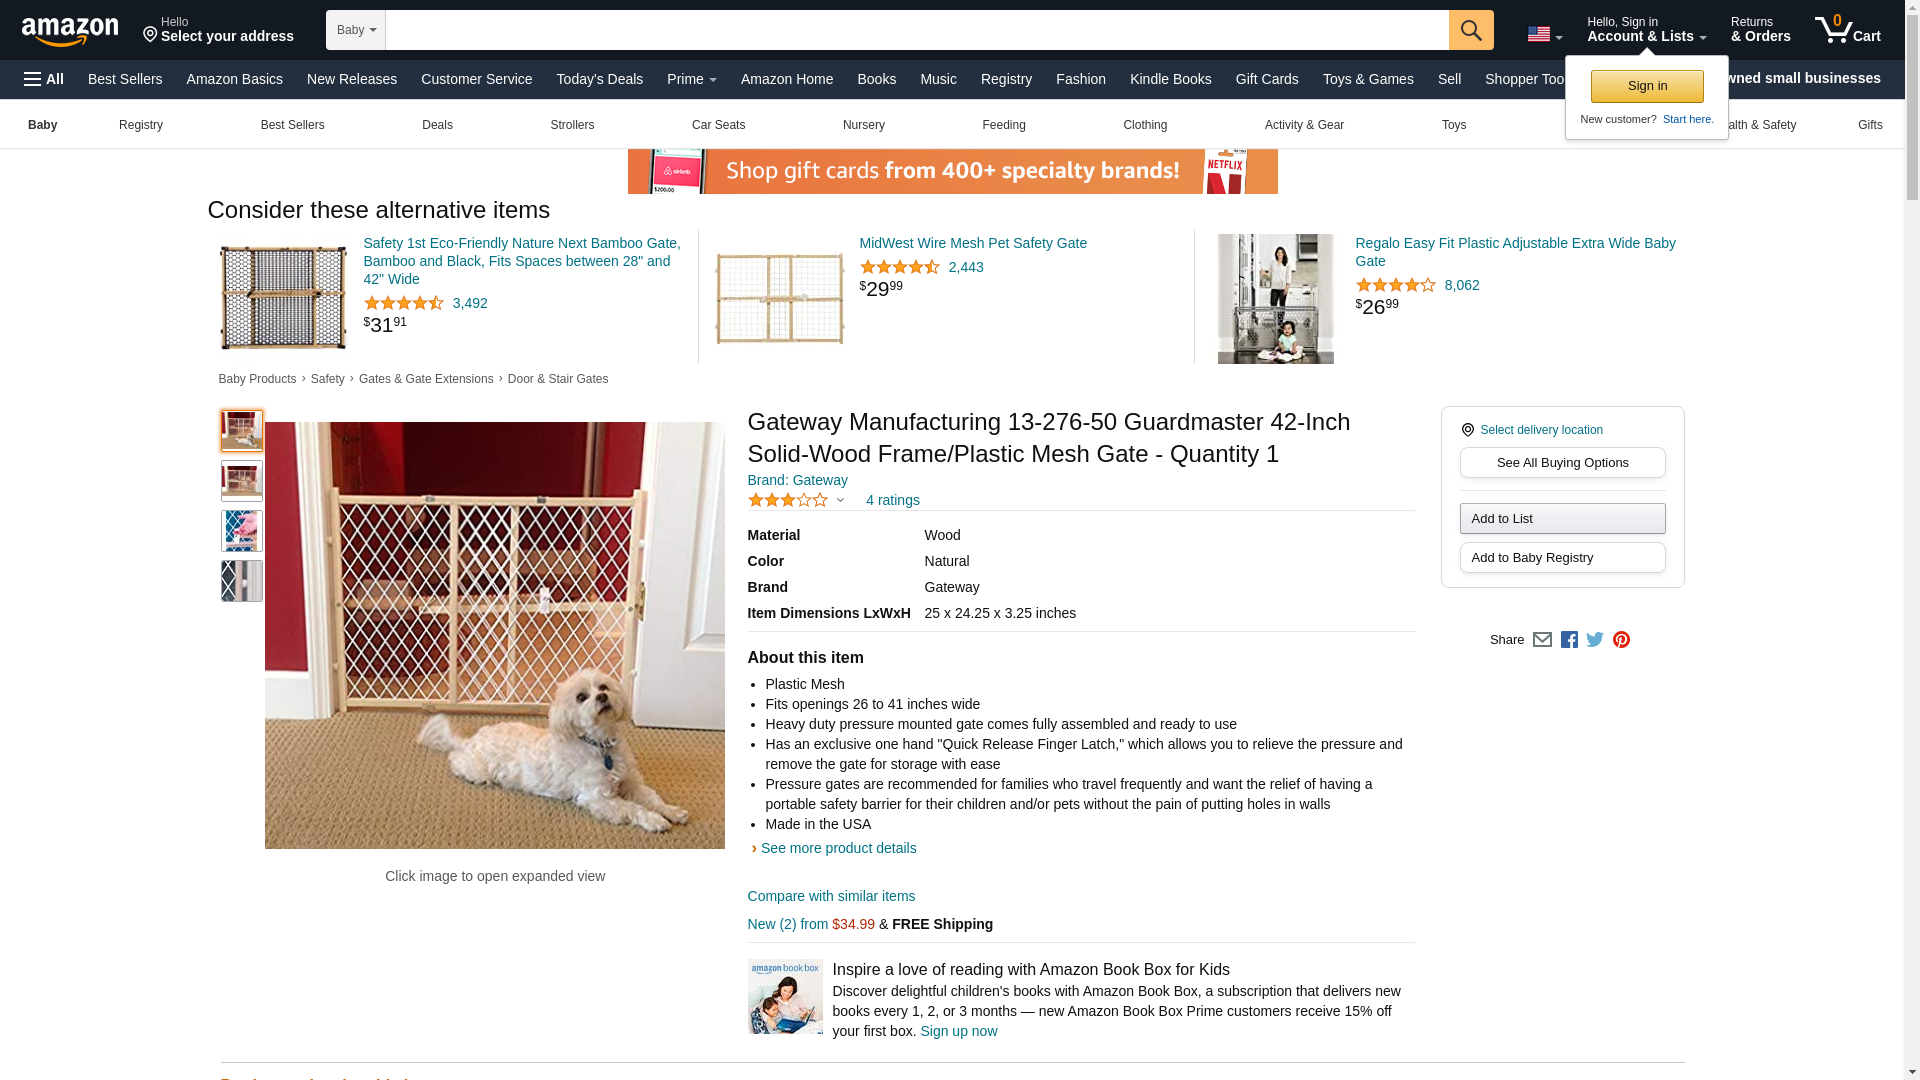Expand the star rating breakdown arrow
The height and width of the screenshot is (1080, 1920).
[x=840, y=500]
